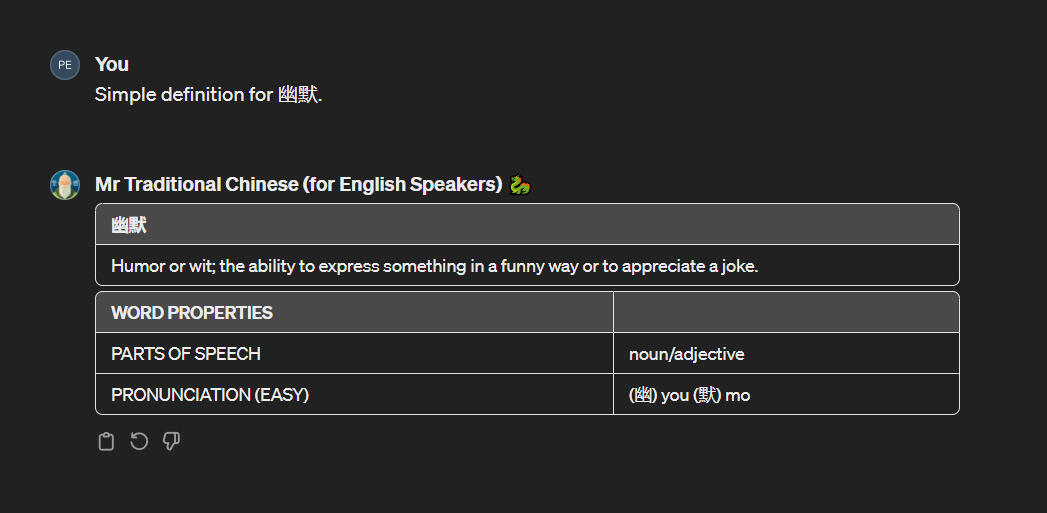This screenshot has width=1047, height=513.
Task: Click the PE user avatar
Action: point(65,65)
